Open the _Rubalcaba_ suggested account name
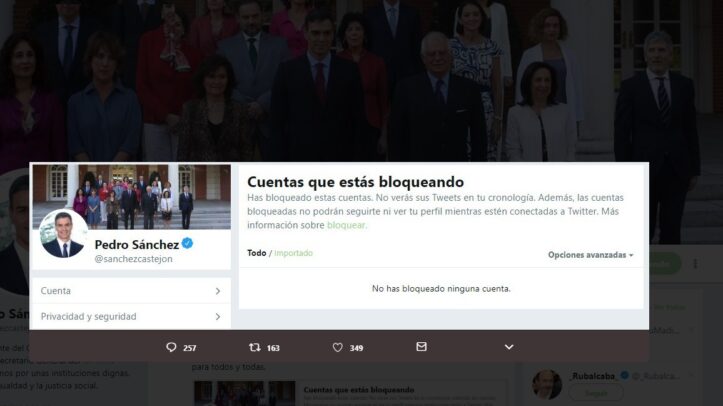The height and width of the screenshot is (406, 723). (x=593, y=376)
